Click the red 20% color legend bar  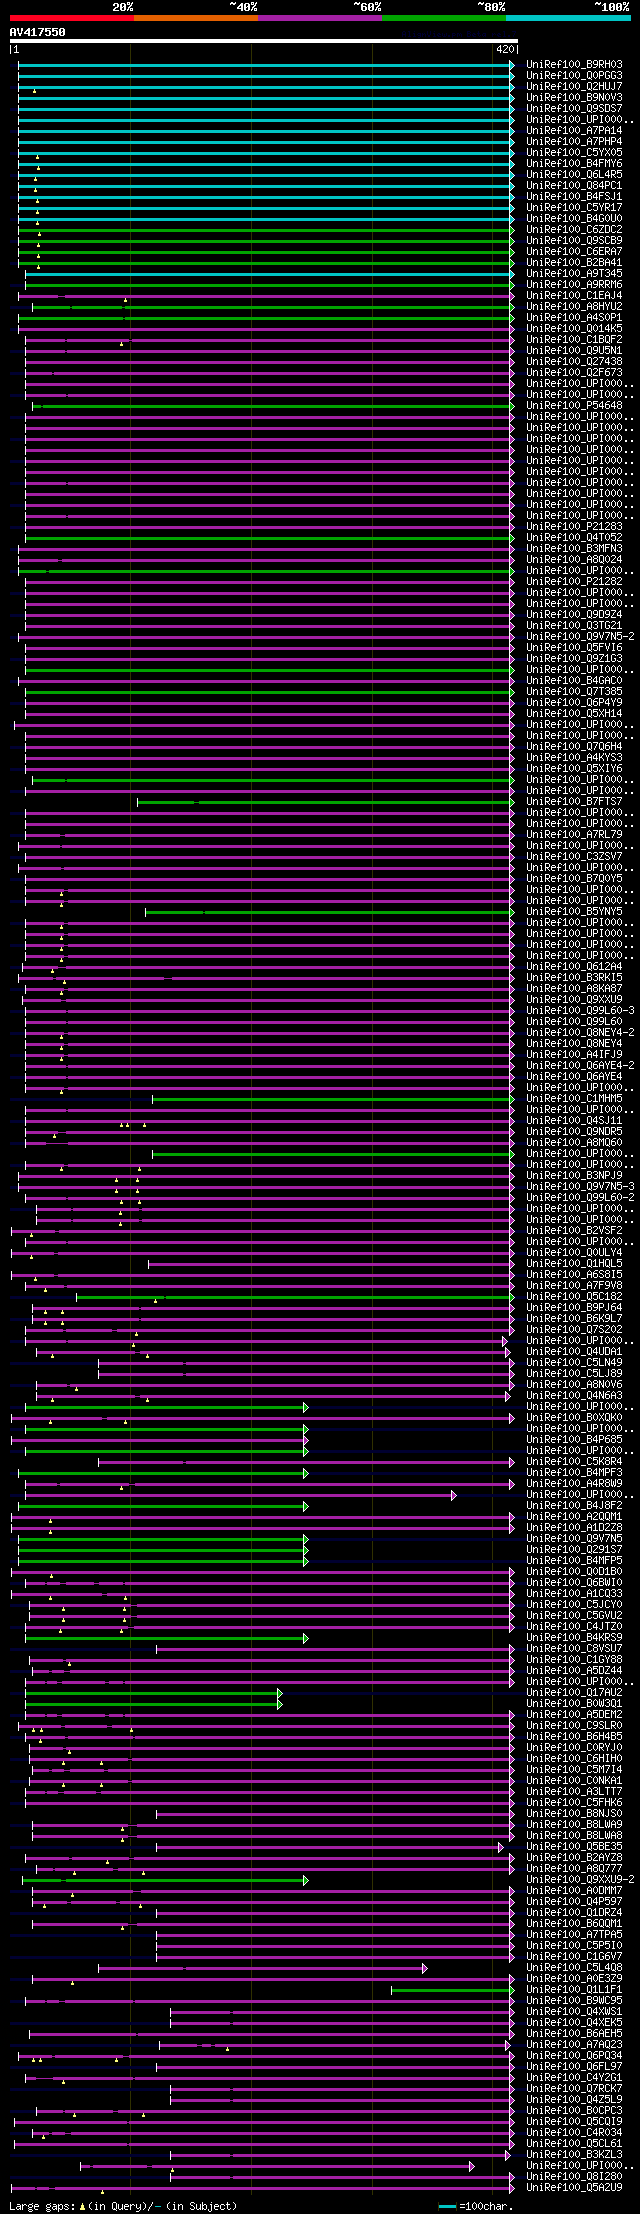[x=71, y=17]
